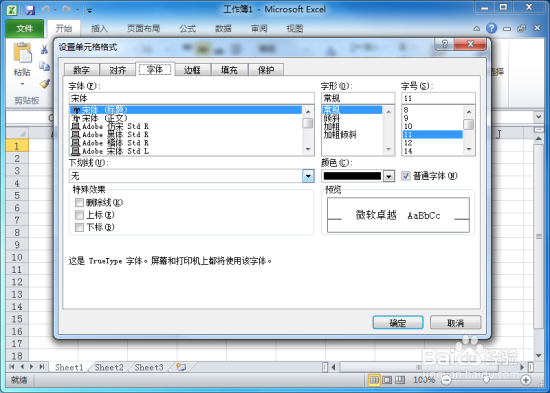Select font size 8 in list
This screenshot has height=393, width=550.
(x=432, y=110)
